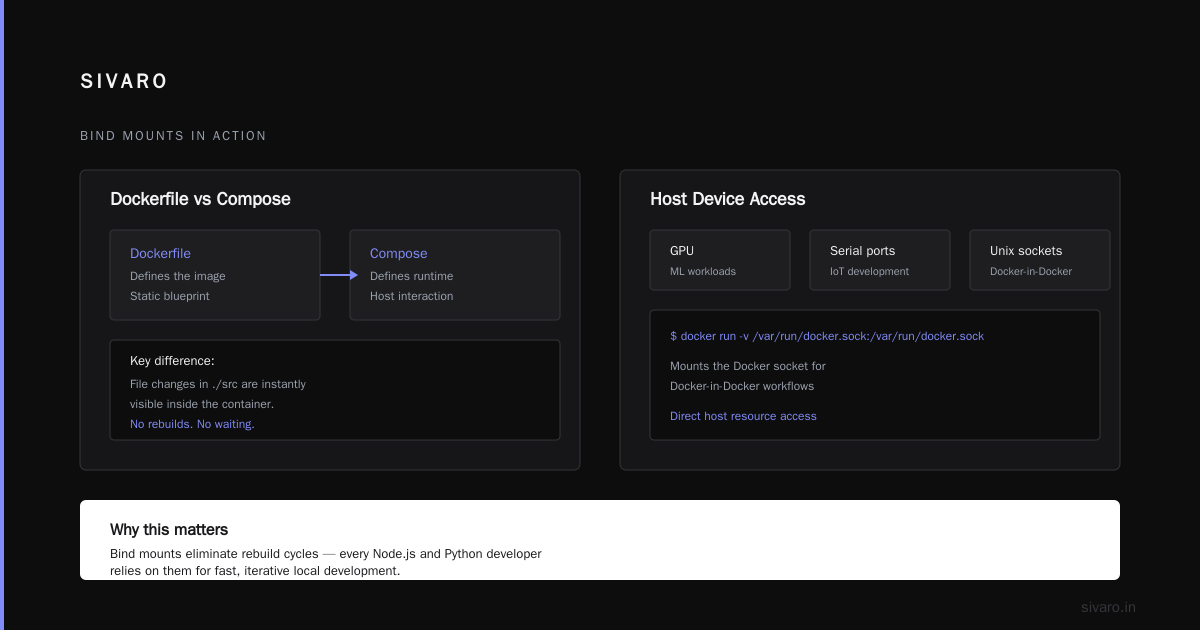Viewport: 1200px width, 630px height.
Task: Open the sivaro.in footer link
Action: tap(1108, 607)
